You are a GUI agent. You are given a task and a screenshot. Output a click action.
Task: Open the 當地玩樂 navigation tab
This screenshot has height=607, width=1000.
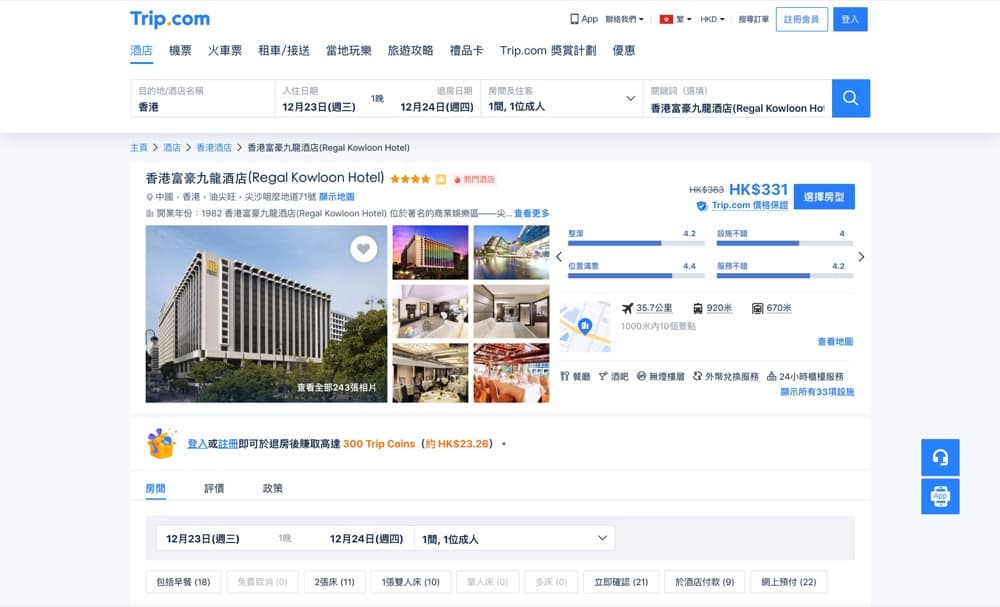349,50
